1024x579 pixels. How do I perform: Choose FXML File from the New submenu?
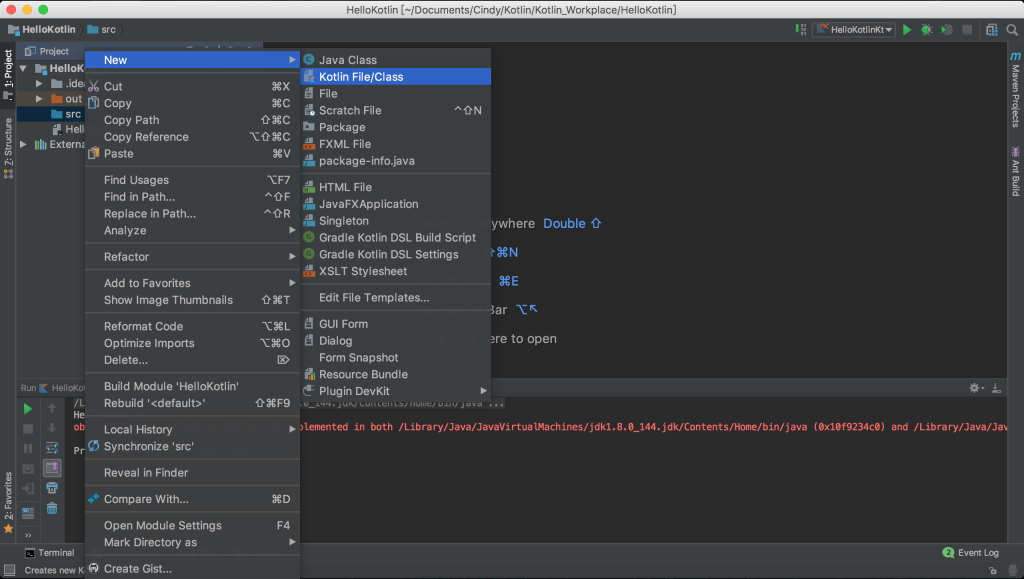point(395,144)
